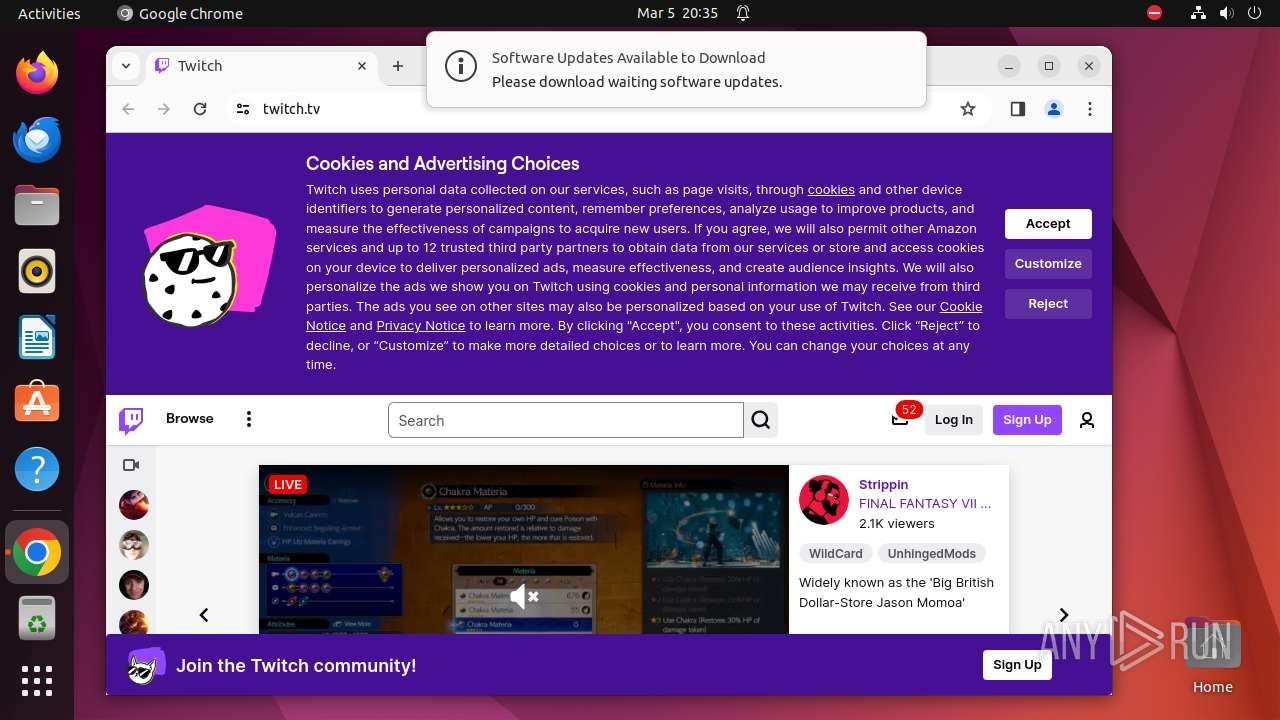Image resolution: width=1280 pixels, height=720 pixels.
Task: Expand the Chrome tab search dropdown
Action: pyautogui.click(x=126, y=66)
